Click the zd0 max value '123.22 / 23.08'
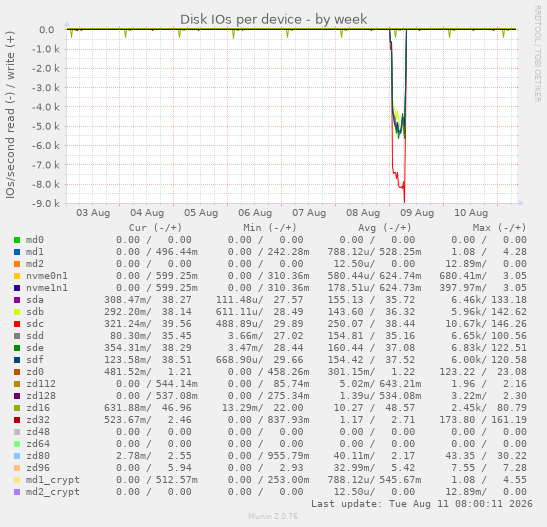This screenshot has width=547, height=527. (483, 372)
